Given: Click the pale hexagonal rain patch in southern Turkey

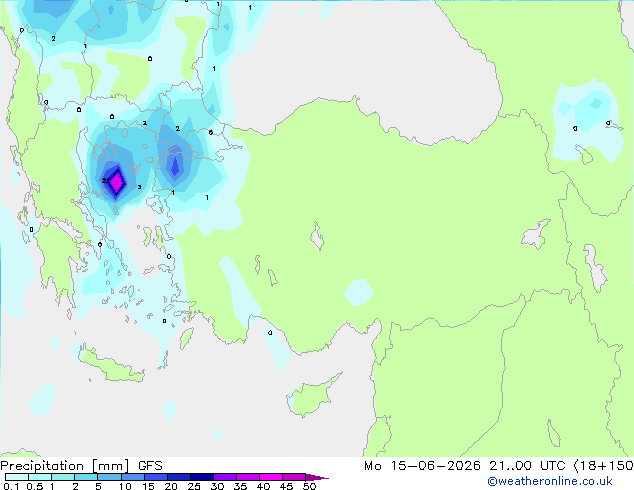Looking at the screenshot, I should [x=358, y=292].
